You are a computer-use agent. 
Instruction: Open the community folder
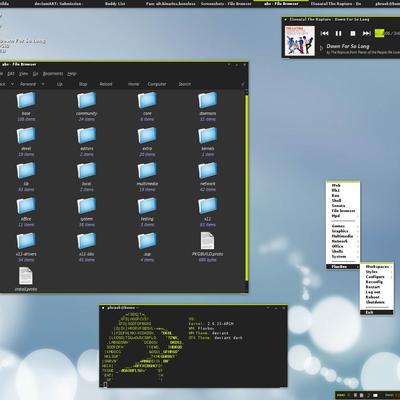[87, 101]
